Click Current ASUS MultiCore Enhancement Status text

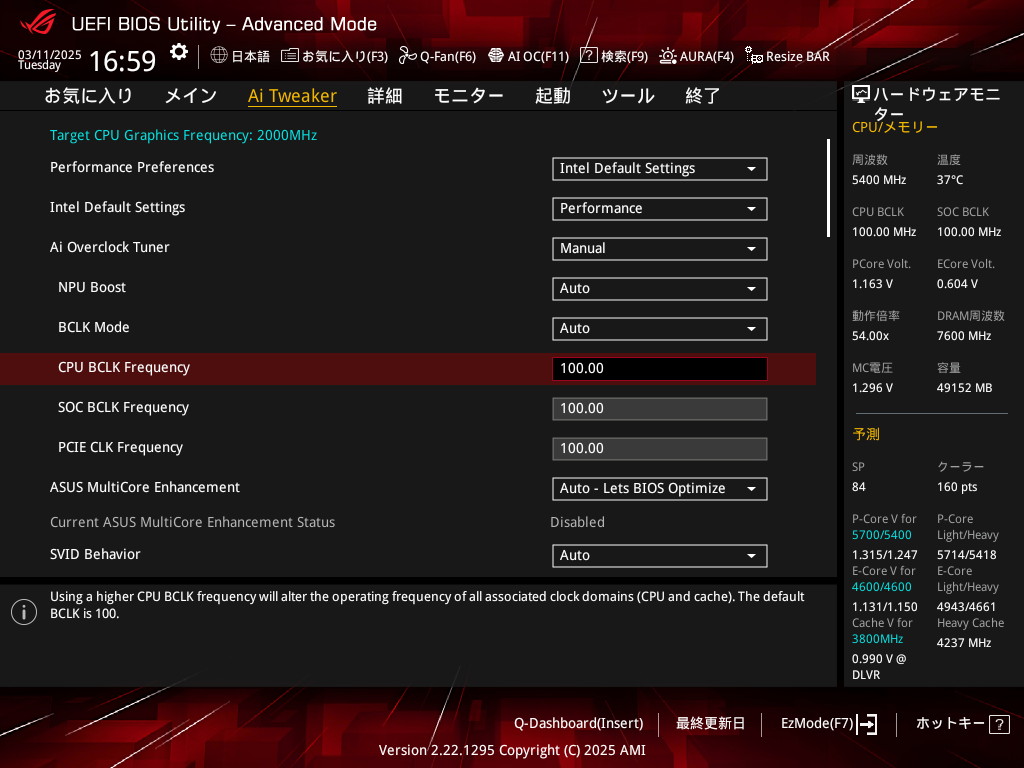click(193, 522)
